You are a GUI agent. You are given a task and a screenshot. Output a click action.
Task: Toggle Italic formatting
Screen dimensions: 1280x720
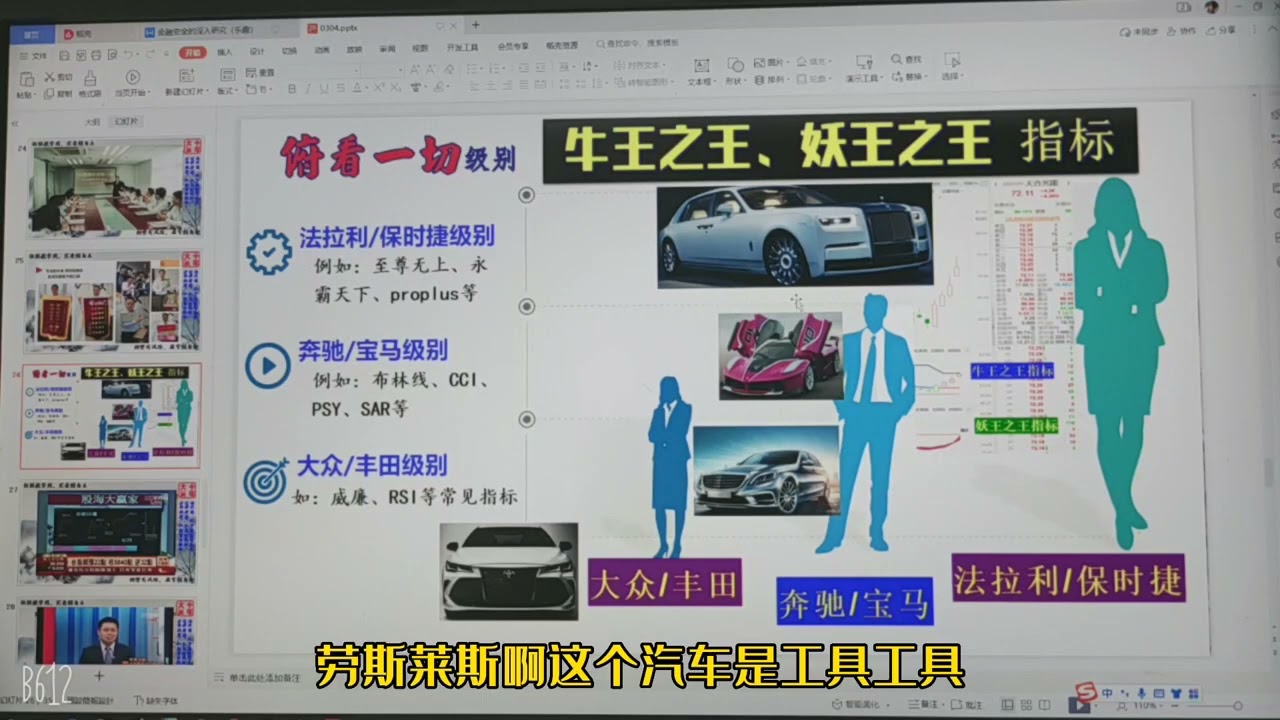point(307,88)
